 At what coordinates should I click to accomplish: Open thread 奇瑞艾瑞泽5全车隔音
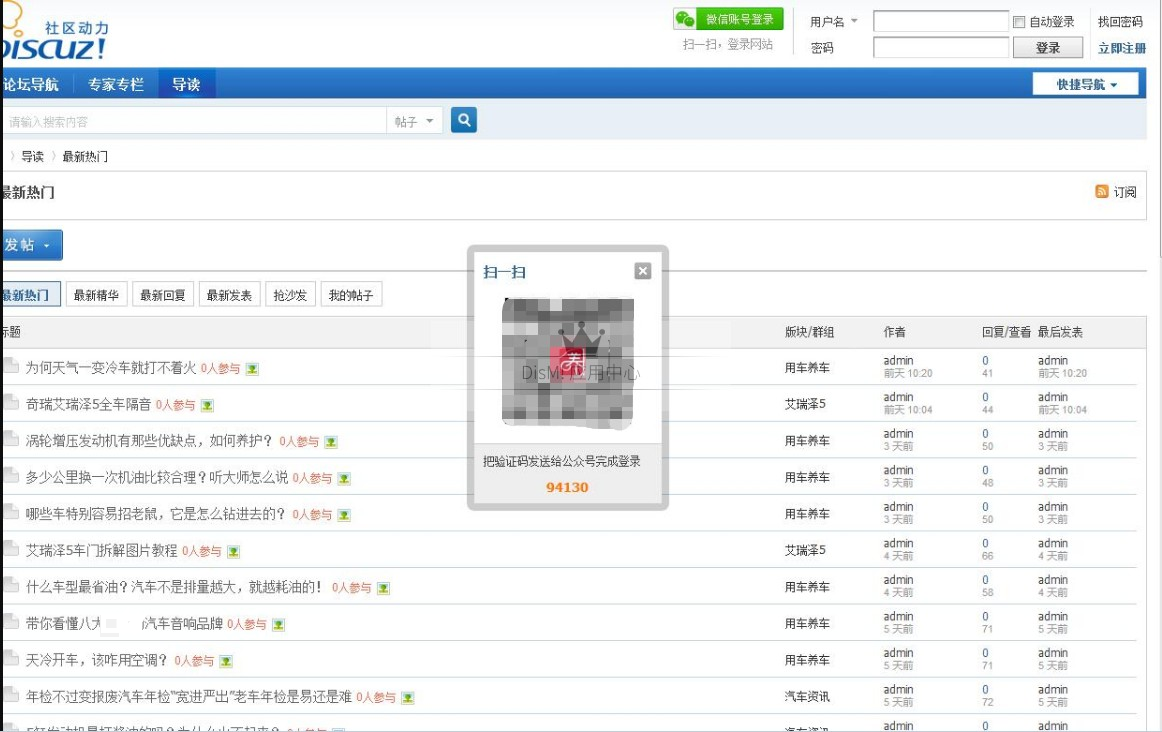point(88,405)
